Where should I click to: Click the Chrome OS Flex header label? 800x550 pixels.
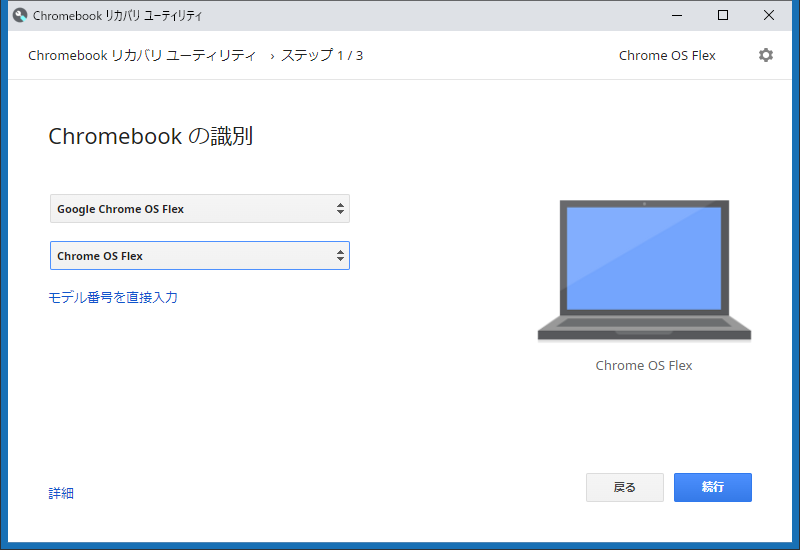[667, 55]
